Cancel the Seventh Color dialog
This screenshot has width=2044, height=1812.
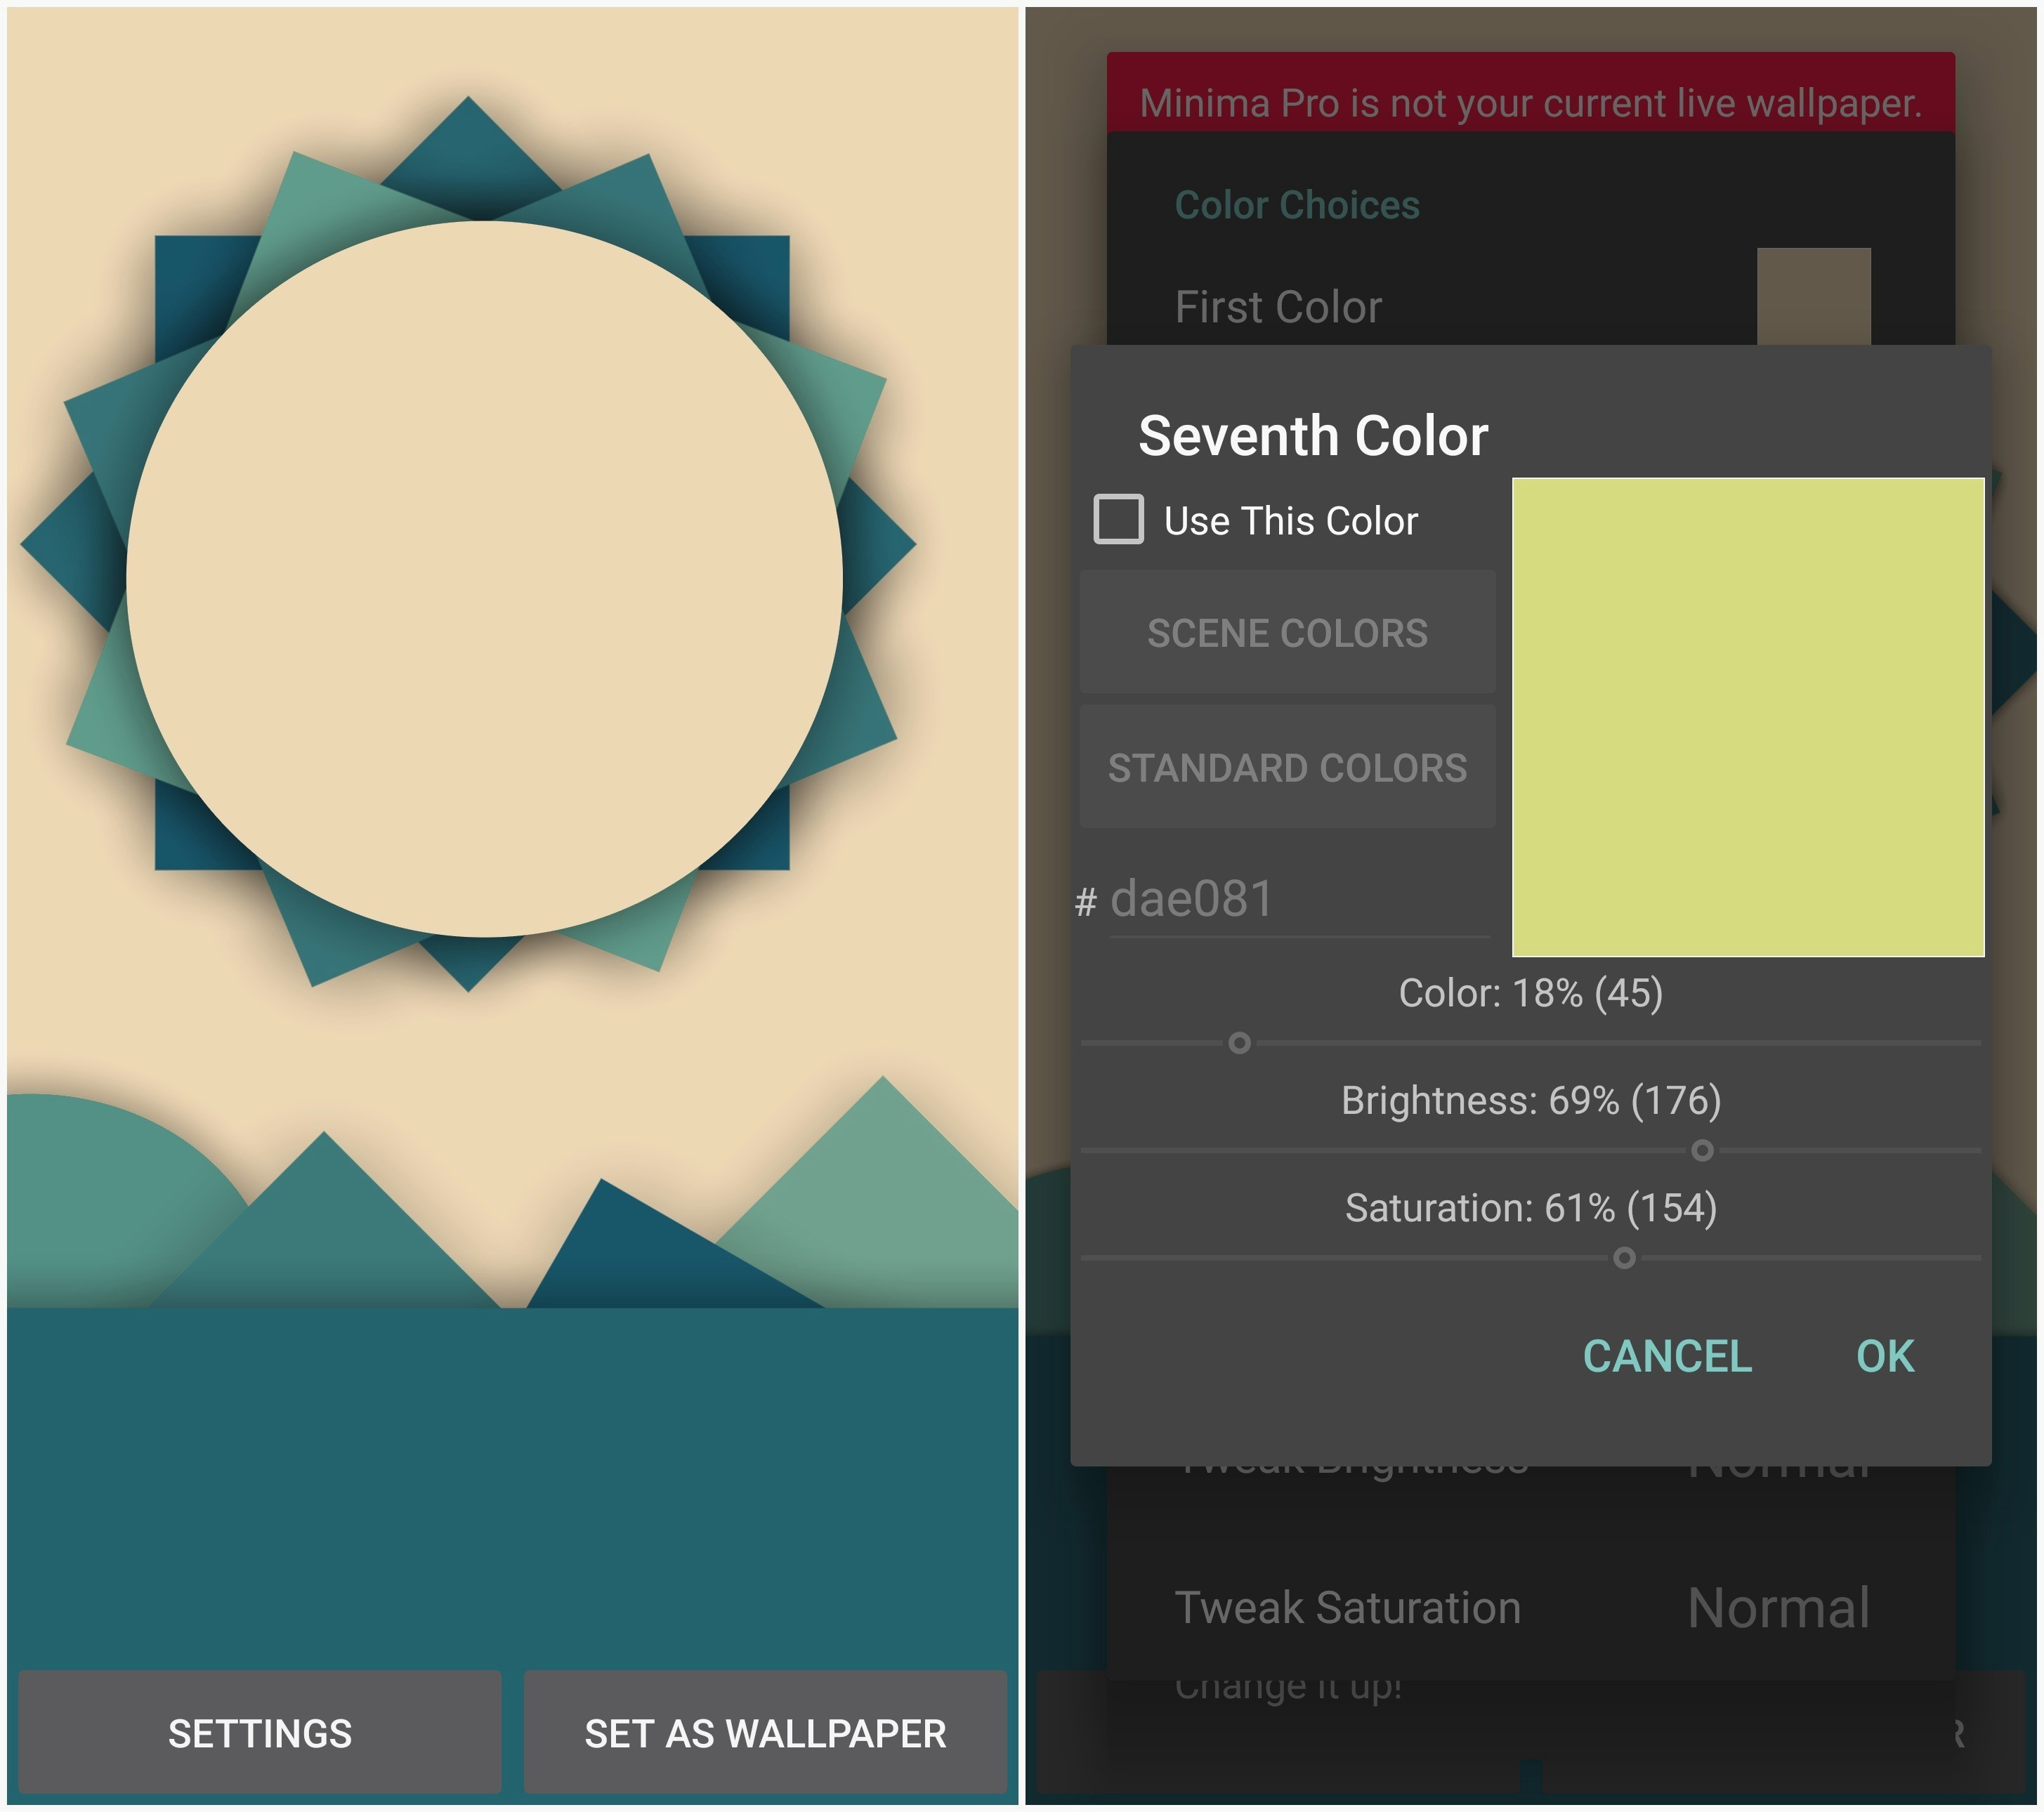coord(1667,1356)
